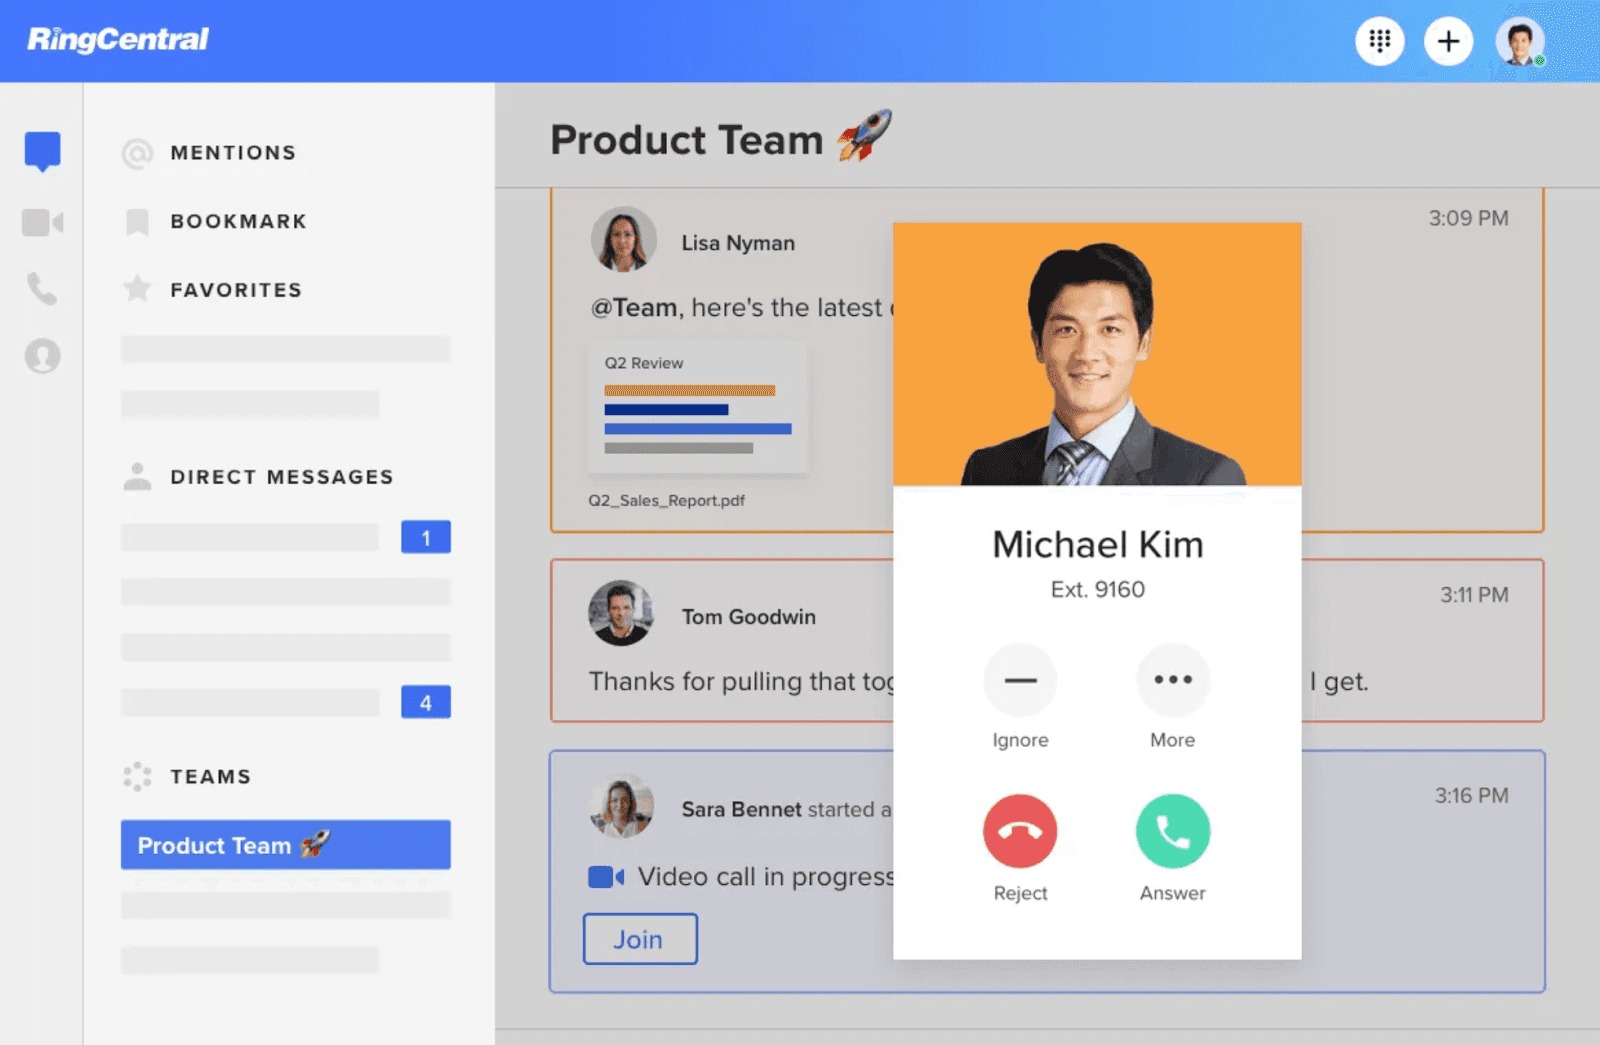
Task: Ignore the incoming call from Michael Kim
Action: pyautogui.click(x=1020, y=680)
